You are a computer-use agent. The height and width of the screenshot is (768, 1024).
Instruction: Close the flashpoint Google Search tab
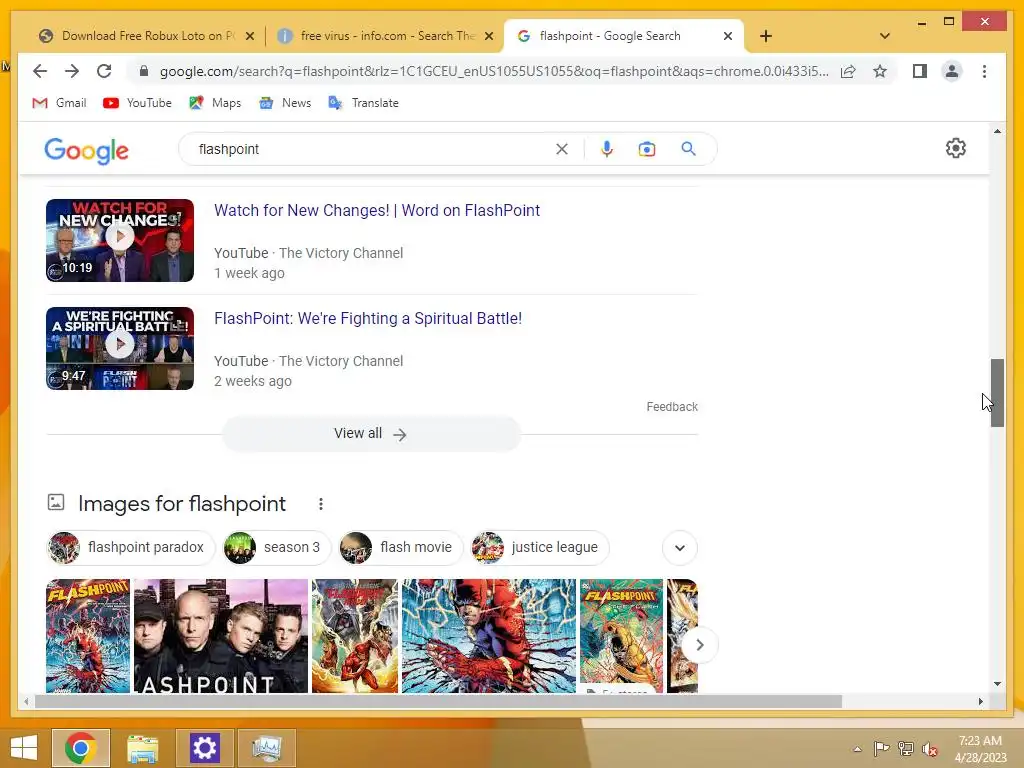(728, 36)
